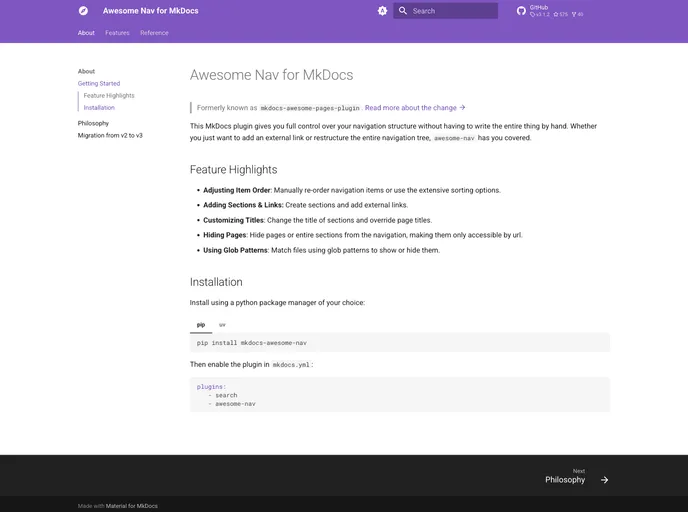Viewport: 688px width, 512px height.
Task: Click the Awesome Nav for MkDocs header title
Action: pos(150,11)
